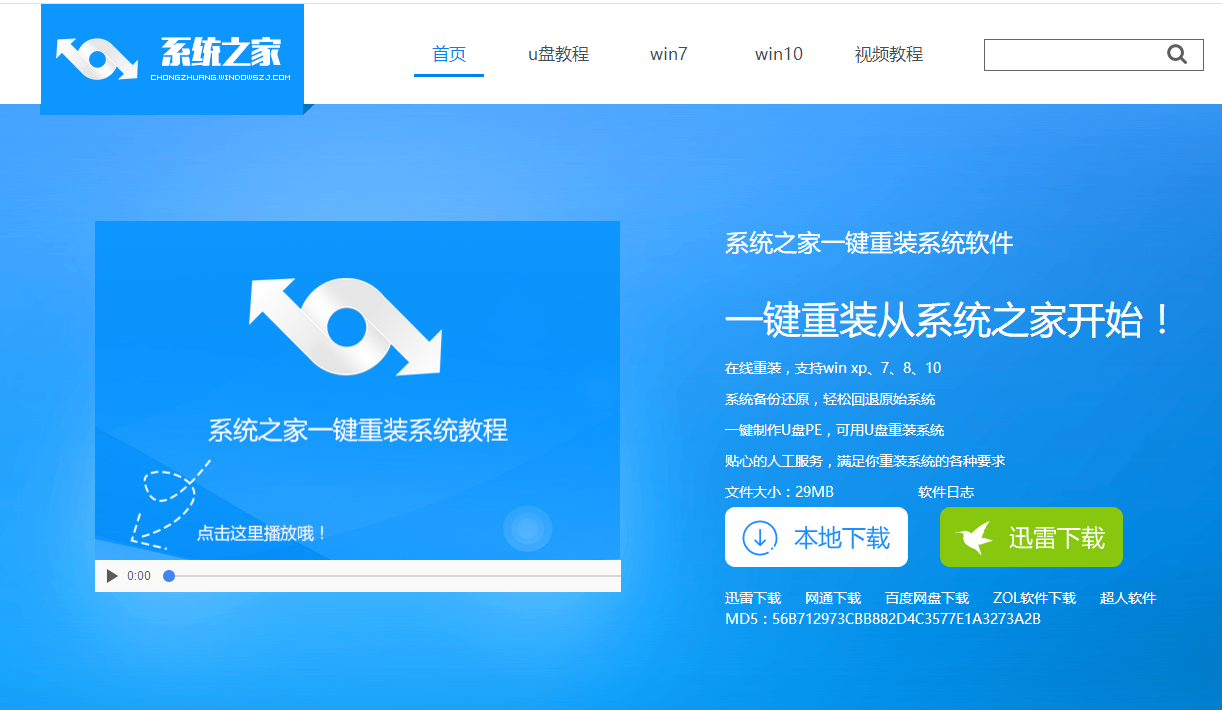Switch to the win10 section
Image resolution: width=1222 pixels, height=710 pixels.
click(778, 55)
